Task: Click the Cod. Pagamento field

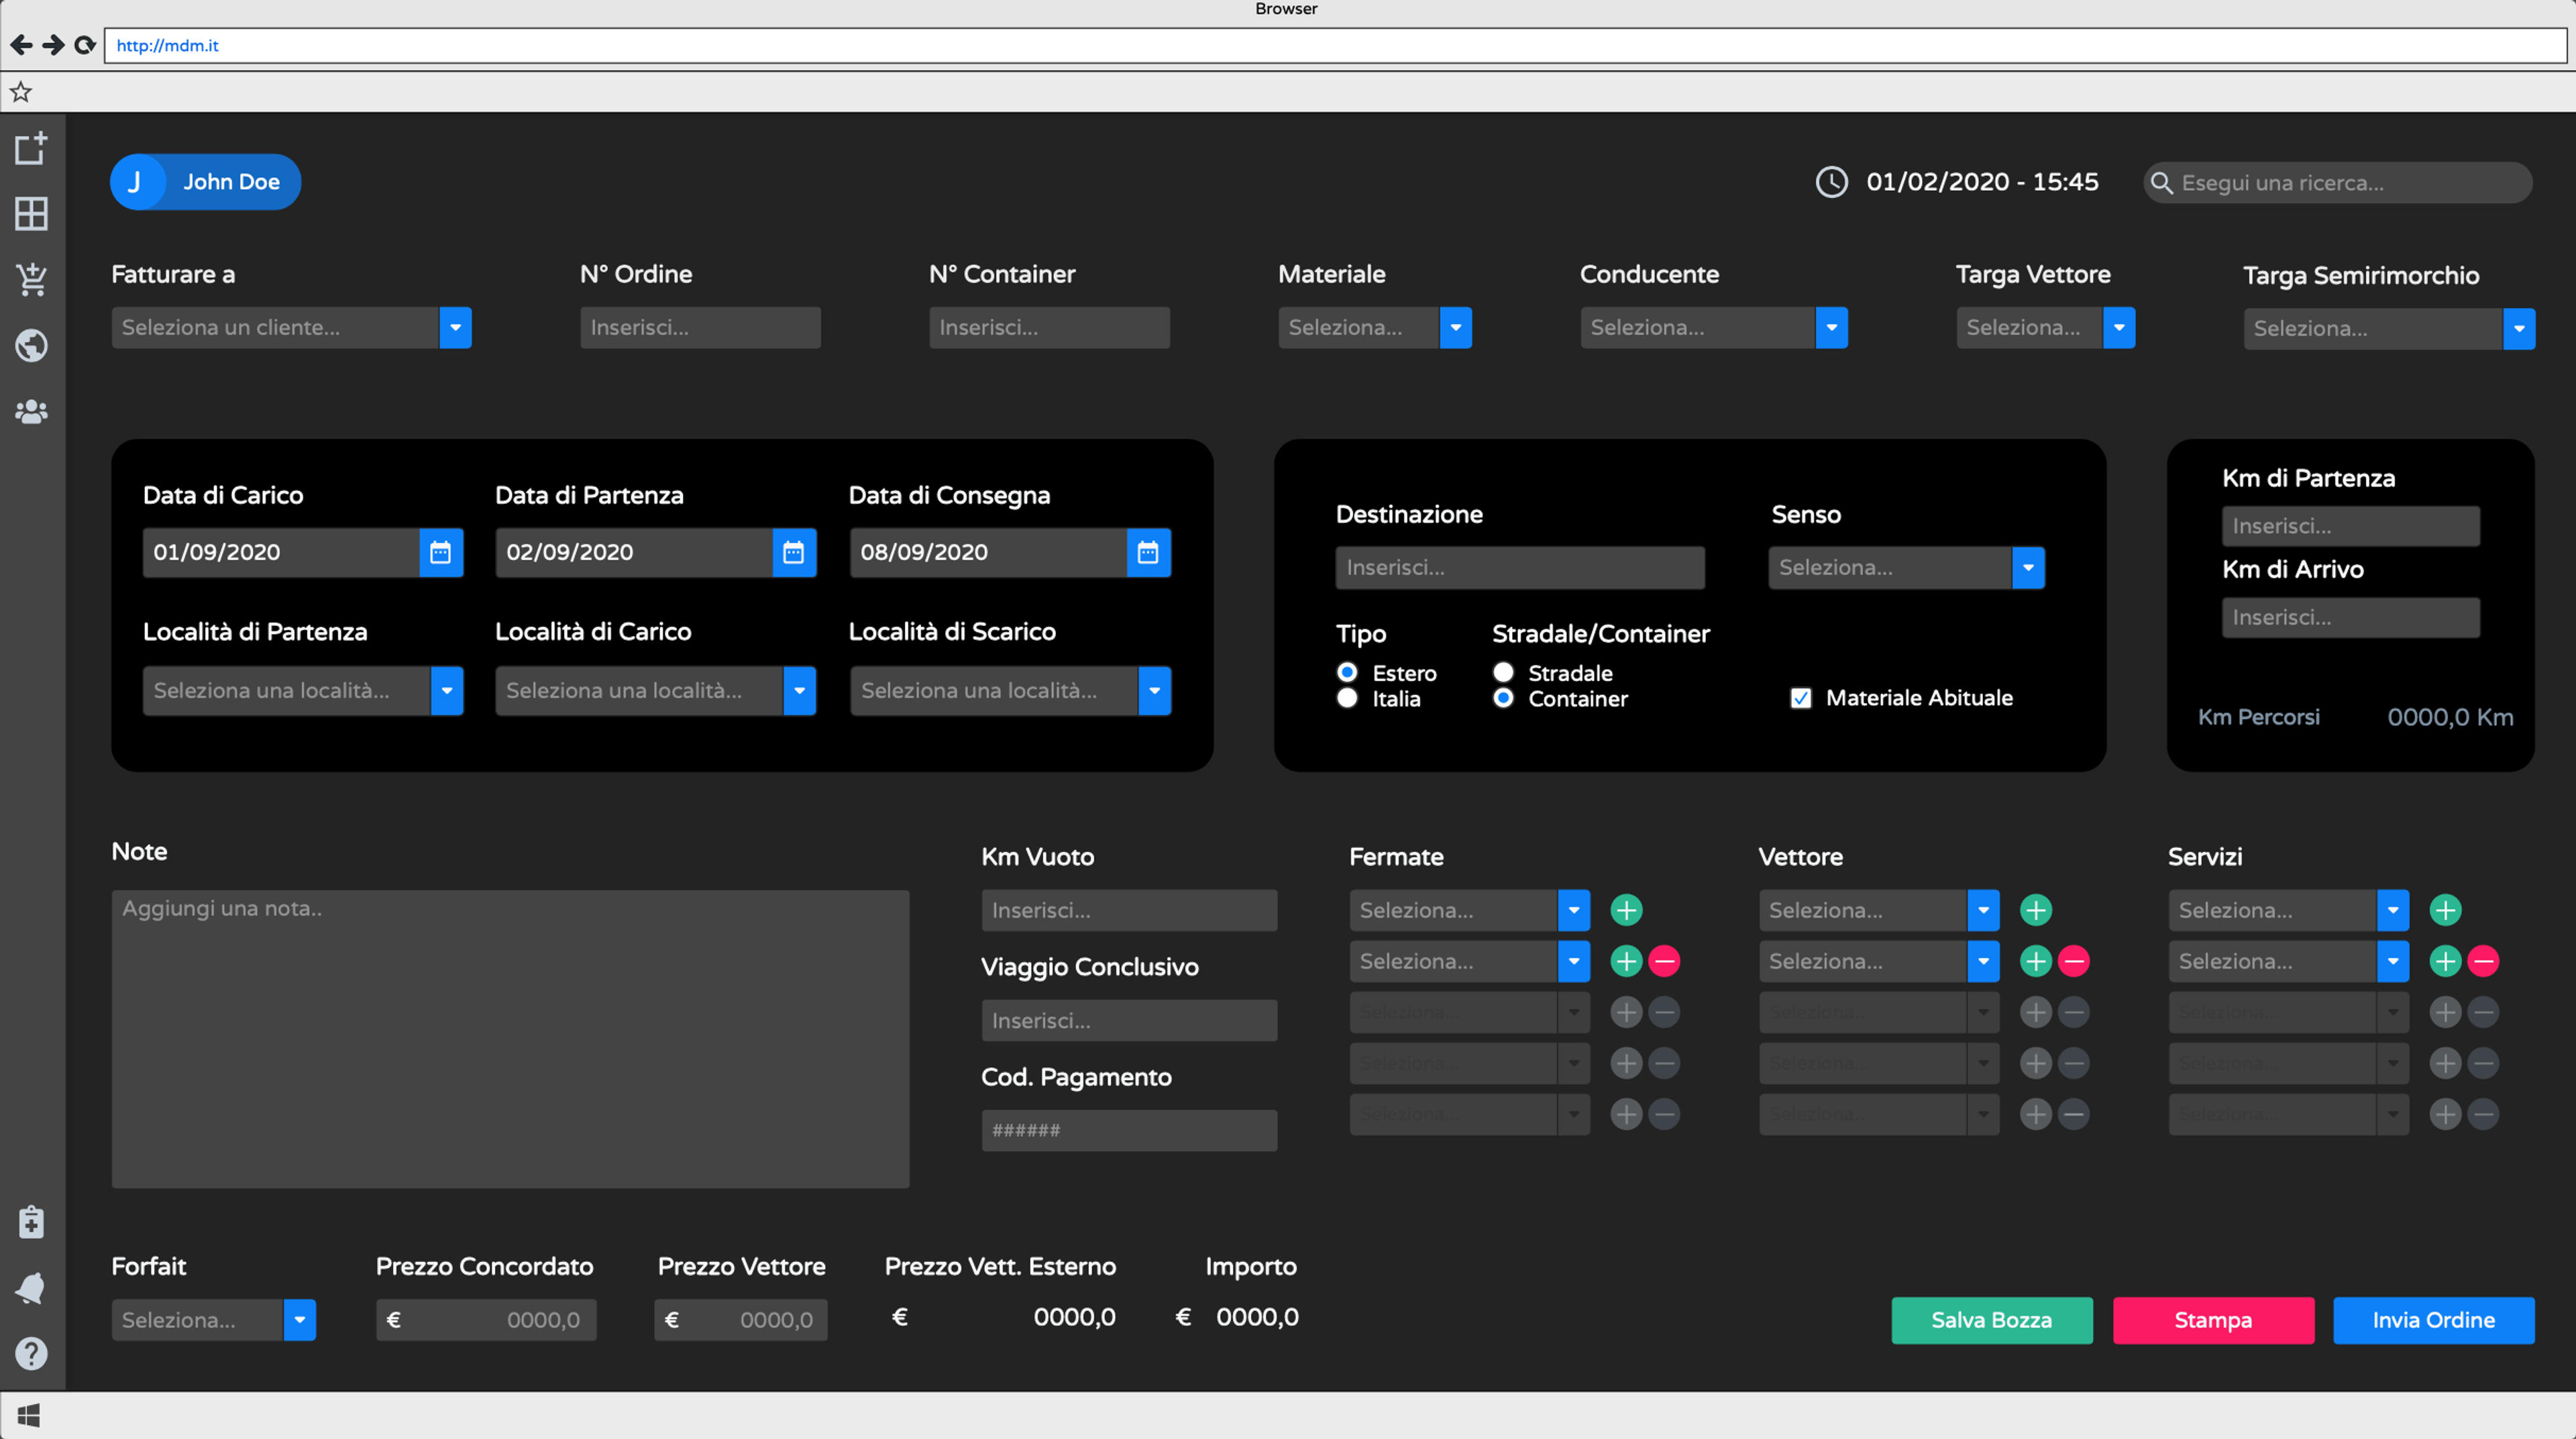Action: coord(1129,1130)
